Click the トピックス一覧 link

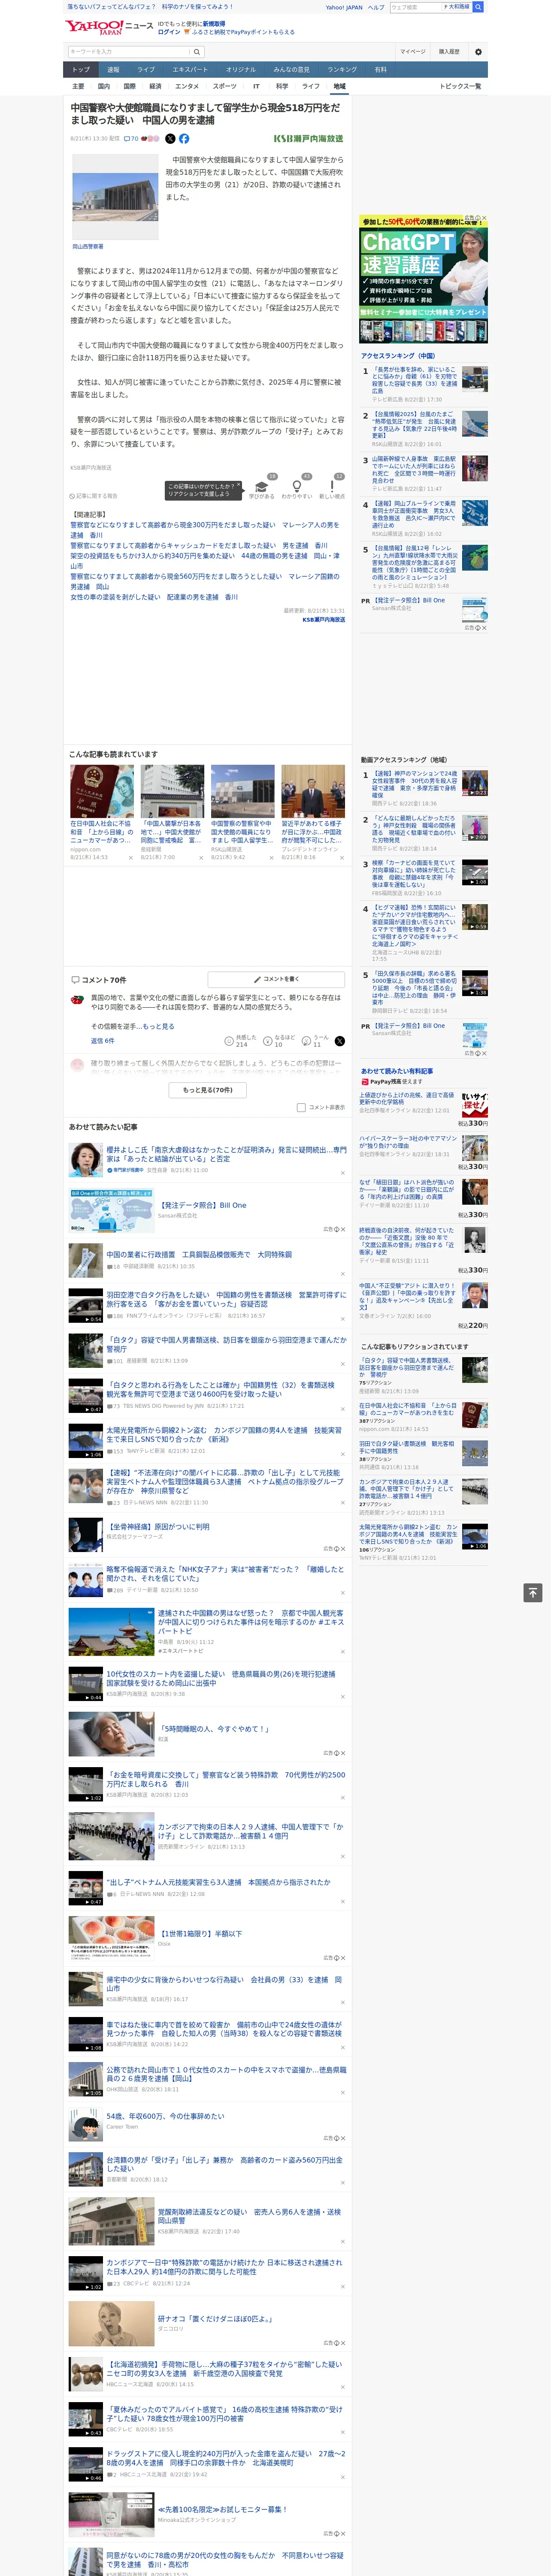pos(460,86)
